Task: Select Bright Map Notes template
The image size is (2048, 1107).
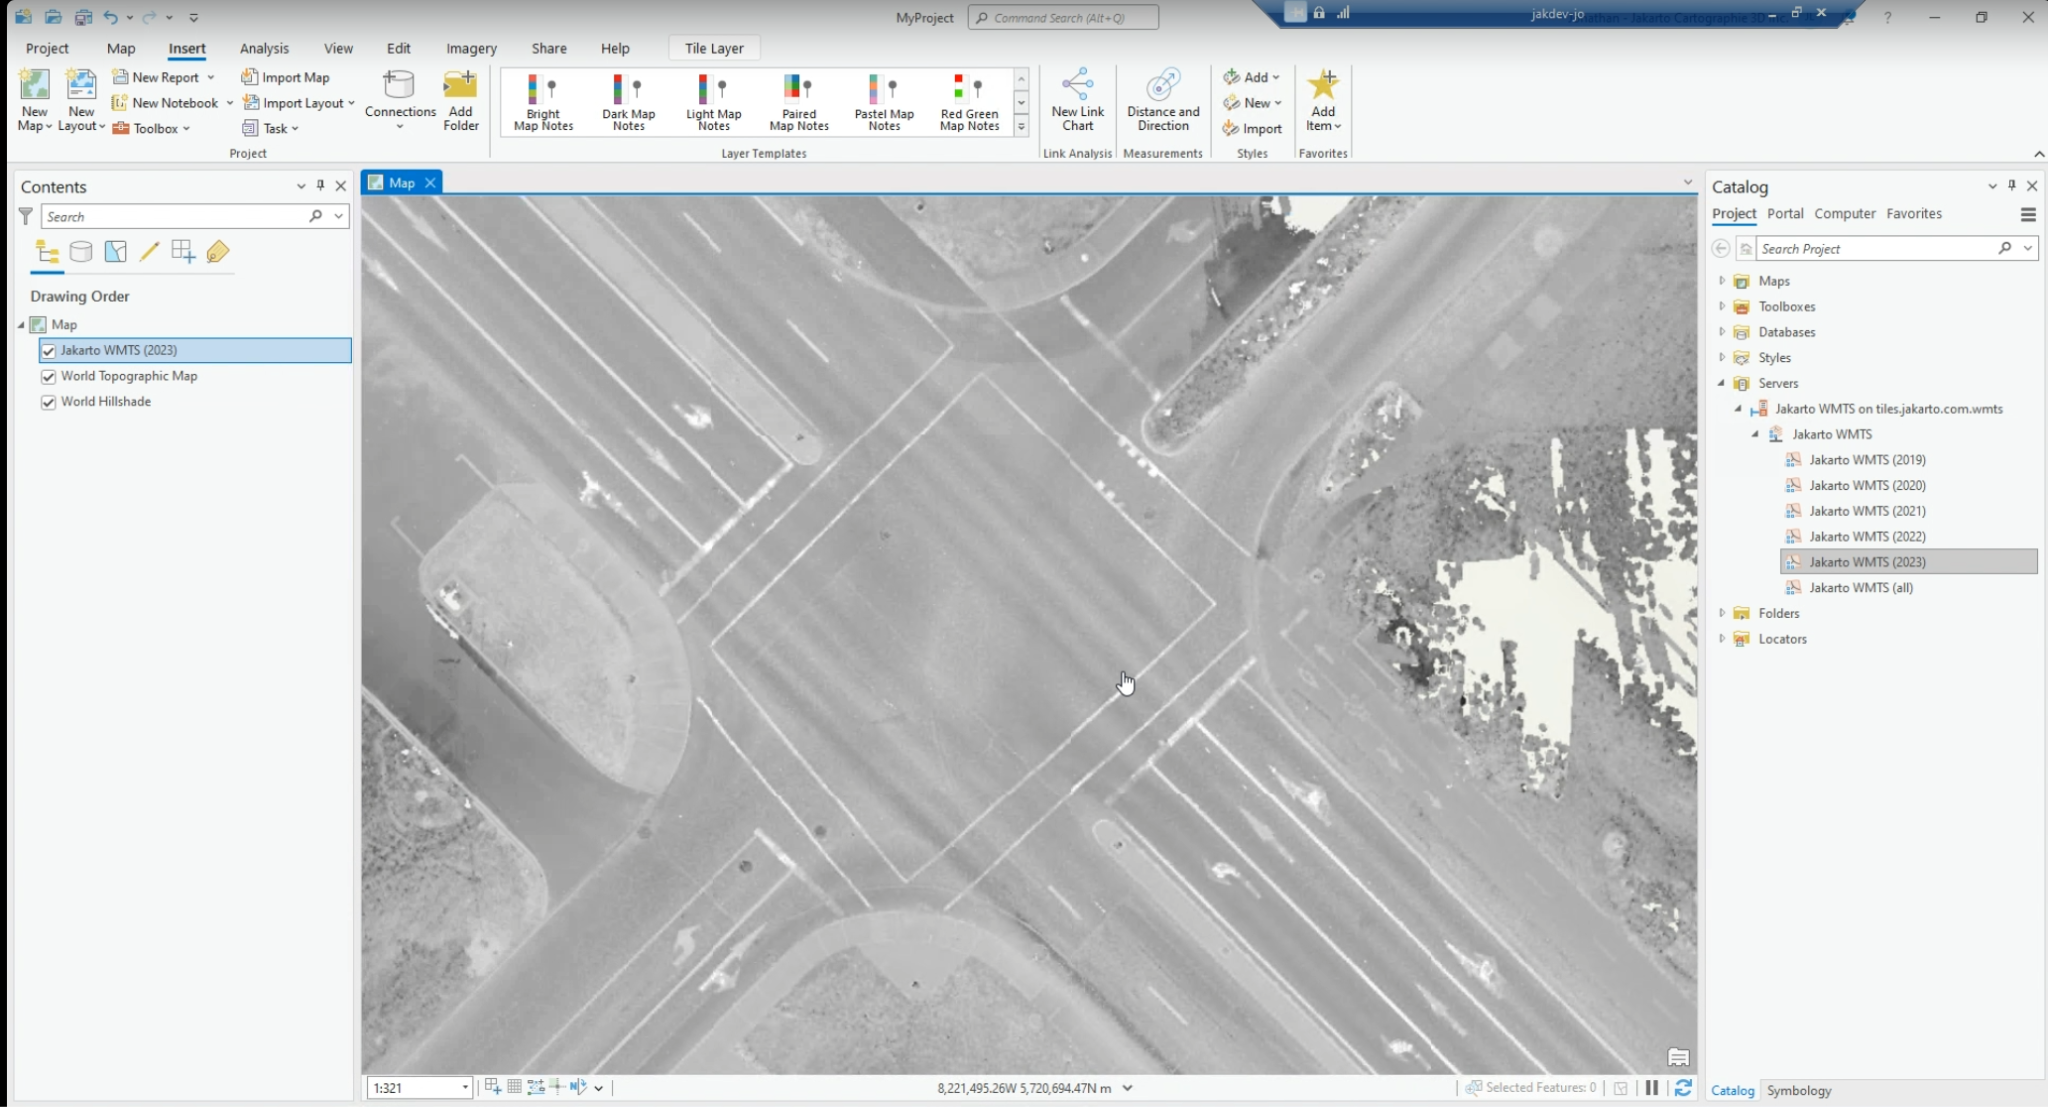Action: [x=543, y=102]
